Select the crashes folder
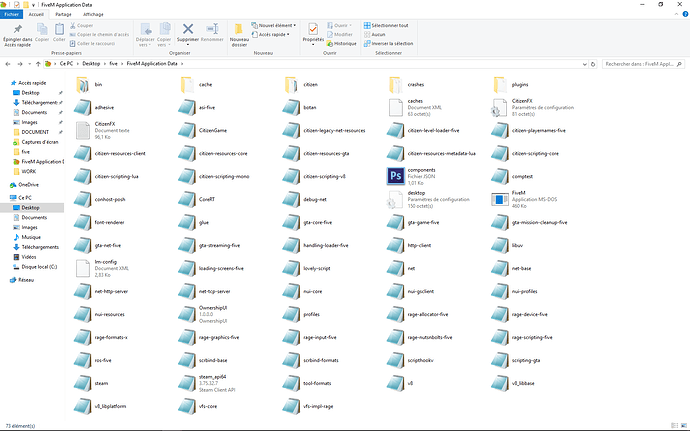The width and height of the screenshot is (690, 431). (x=407, y=85)
